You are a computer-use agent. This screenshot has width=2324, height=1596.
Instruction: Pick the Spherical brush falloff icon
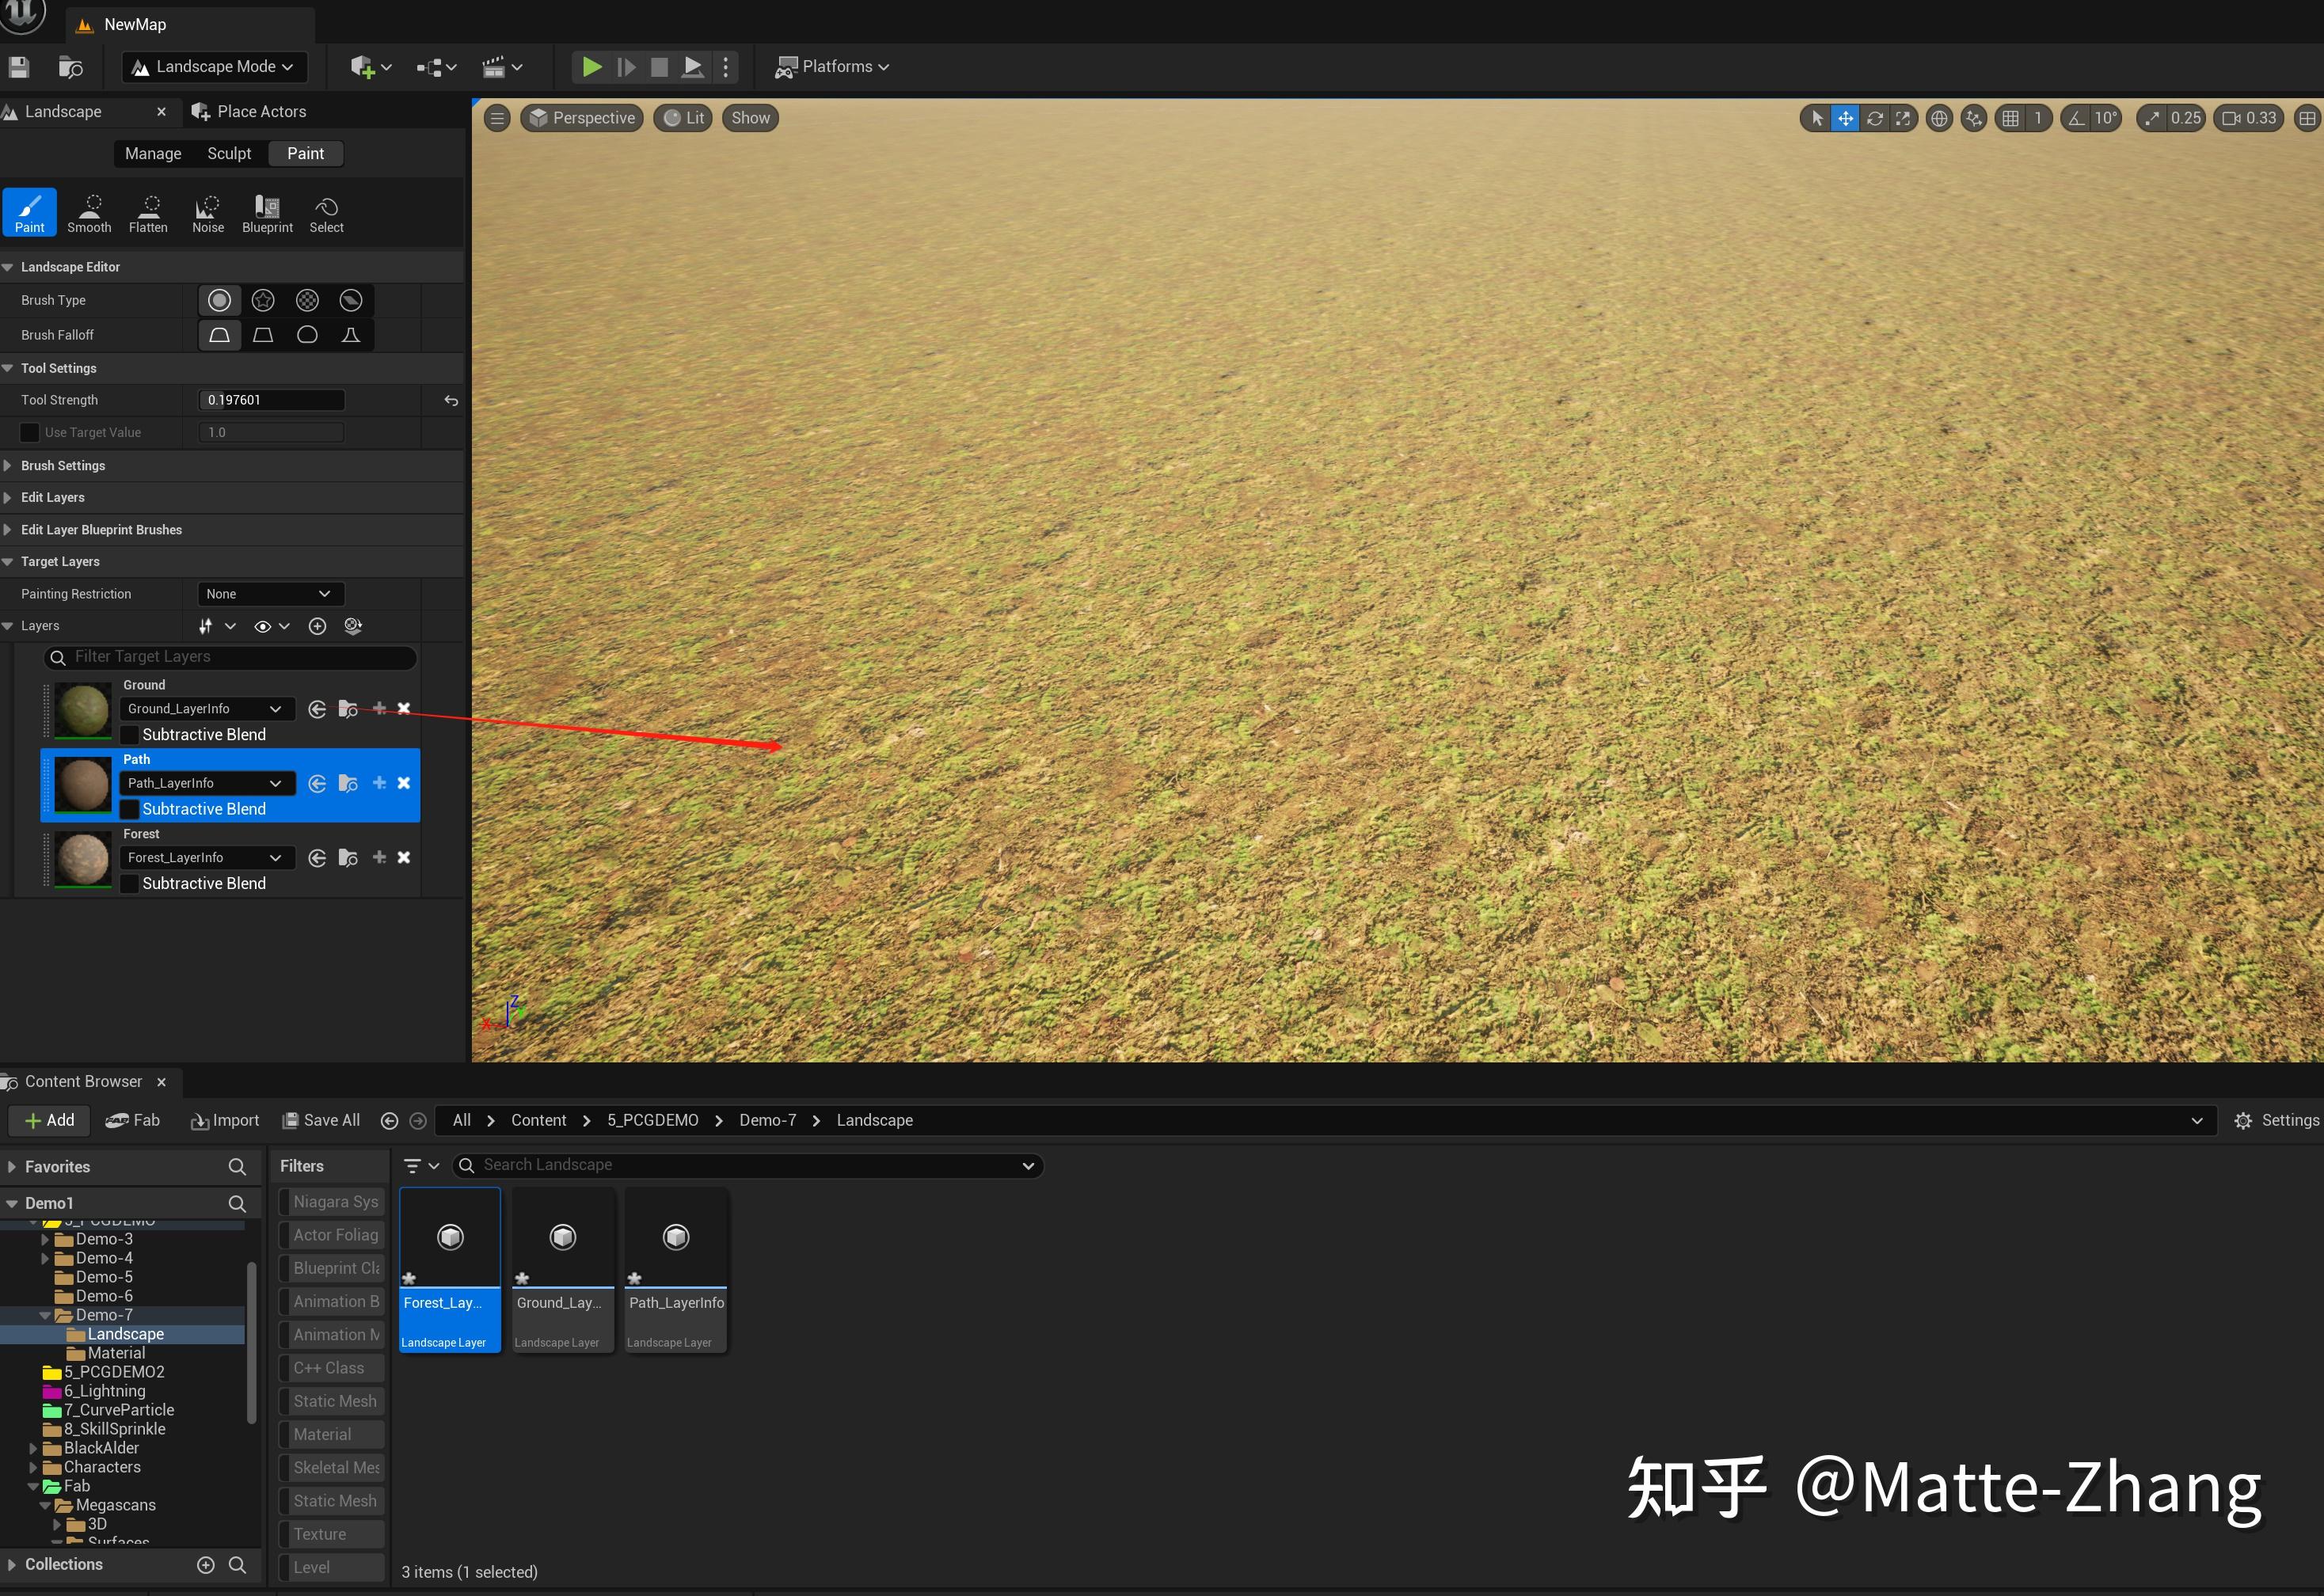pos(307,335)
